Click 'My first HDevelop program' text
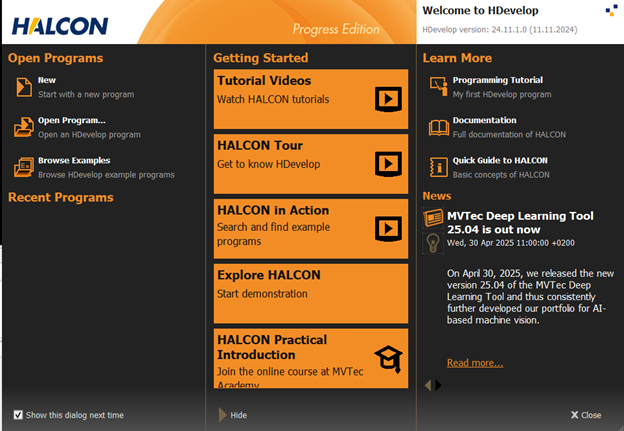Viewport: 624px width, 431px height. (502, 94)
